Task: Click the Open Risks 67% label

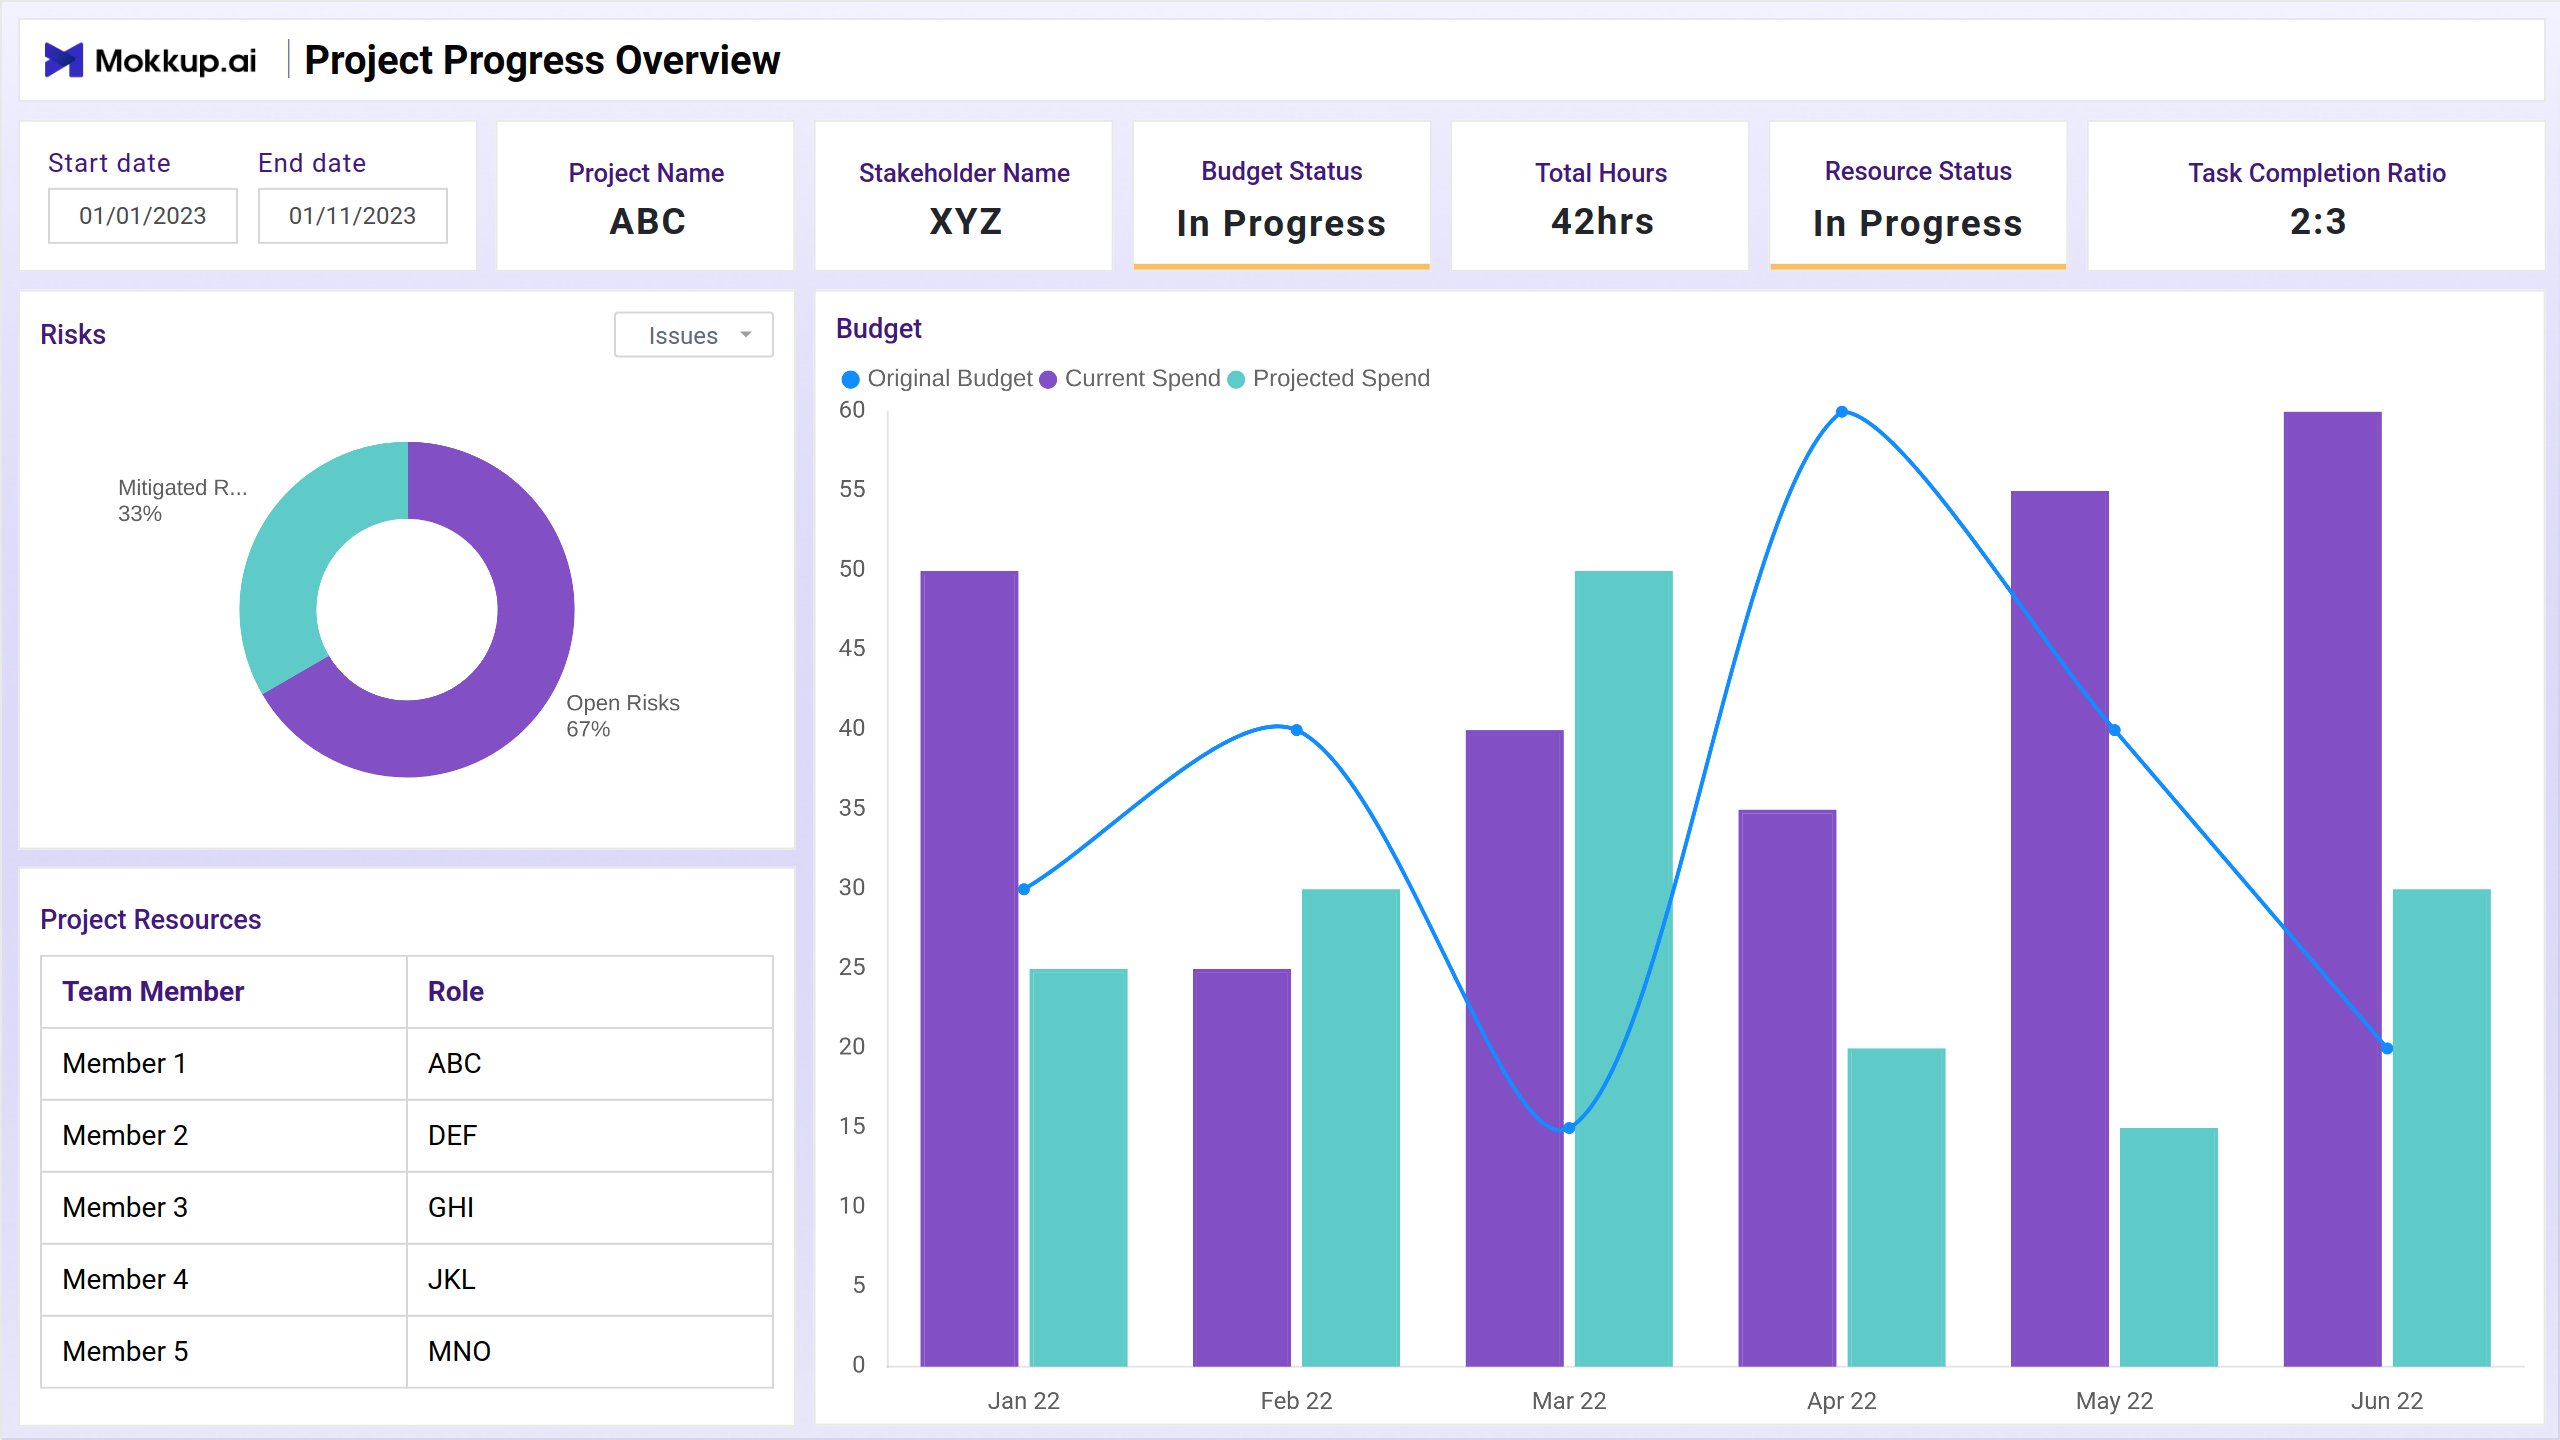Action: 623,716
